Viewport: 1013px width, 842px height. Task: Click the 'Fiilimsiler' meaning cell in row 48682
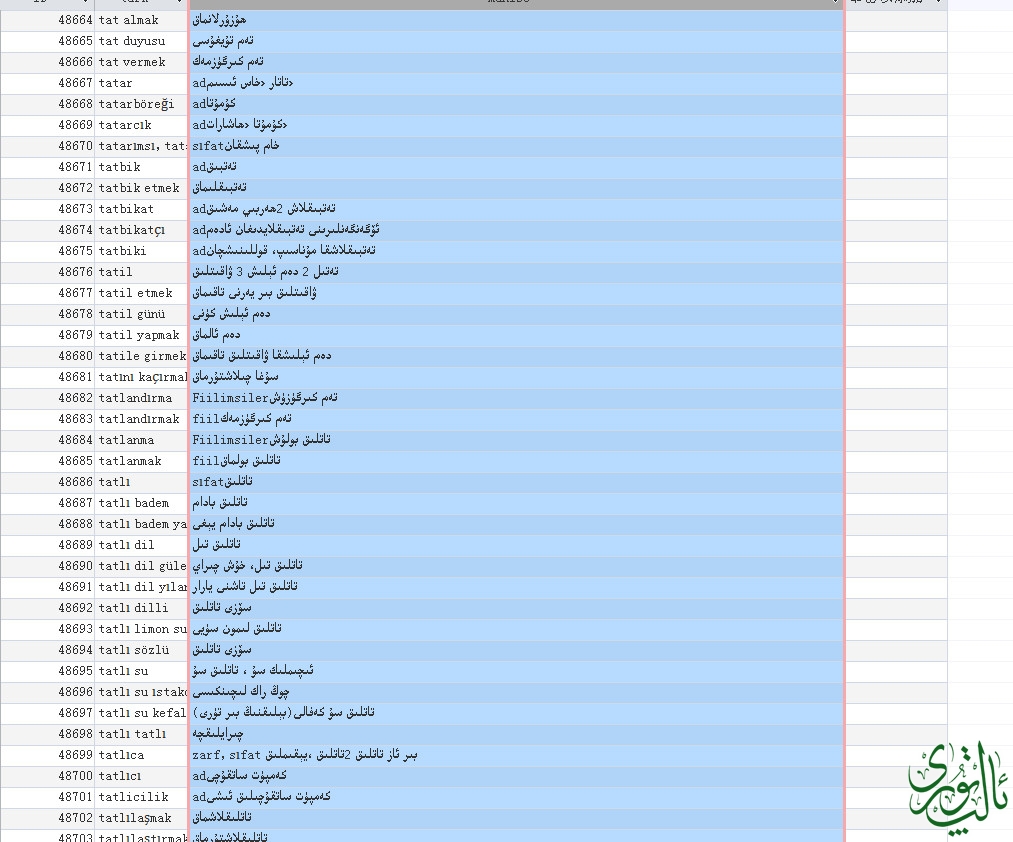[516, 398]
